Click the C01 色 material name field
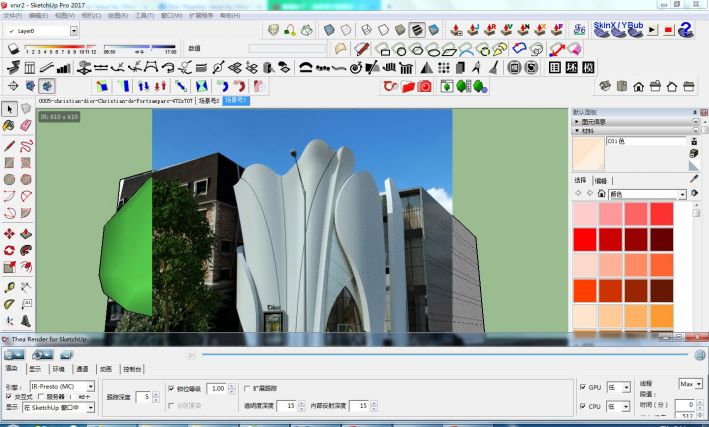The image size is (709, 427). pyautogui.click(x=646, y=141)
